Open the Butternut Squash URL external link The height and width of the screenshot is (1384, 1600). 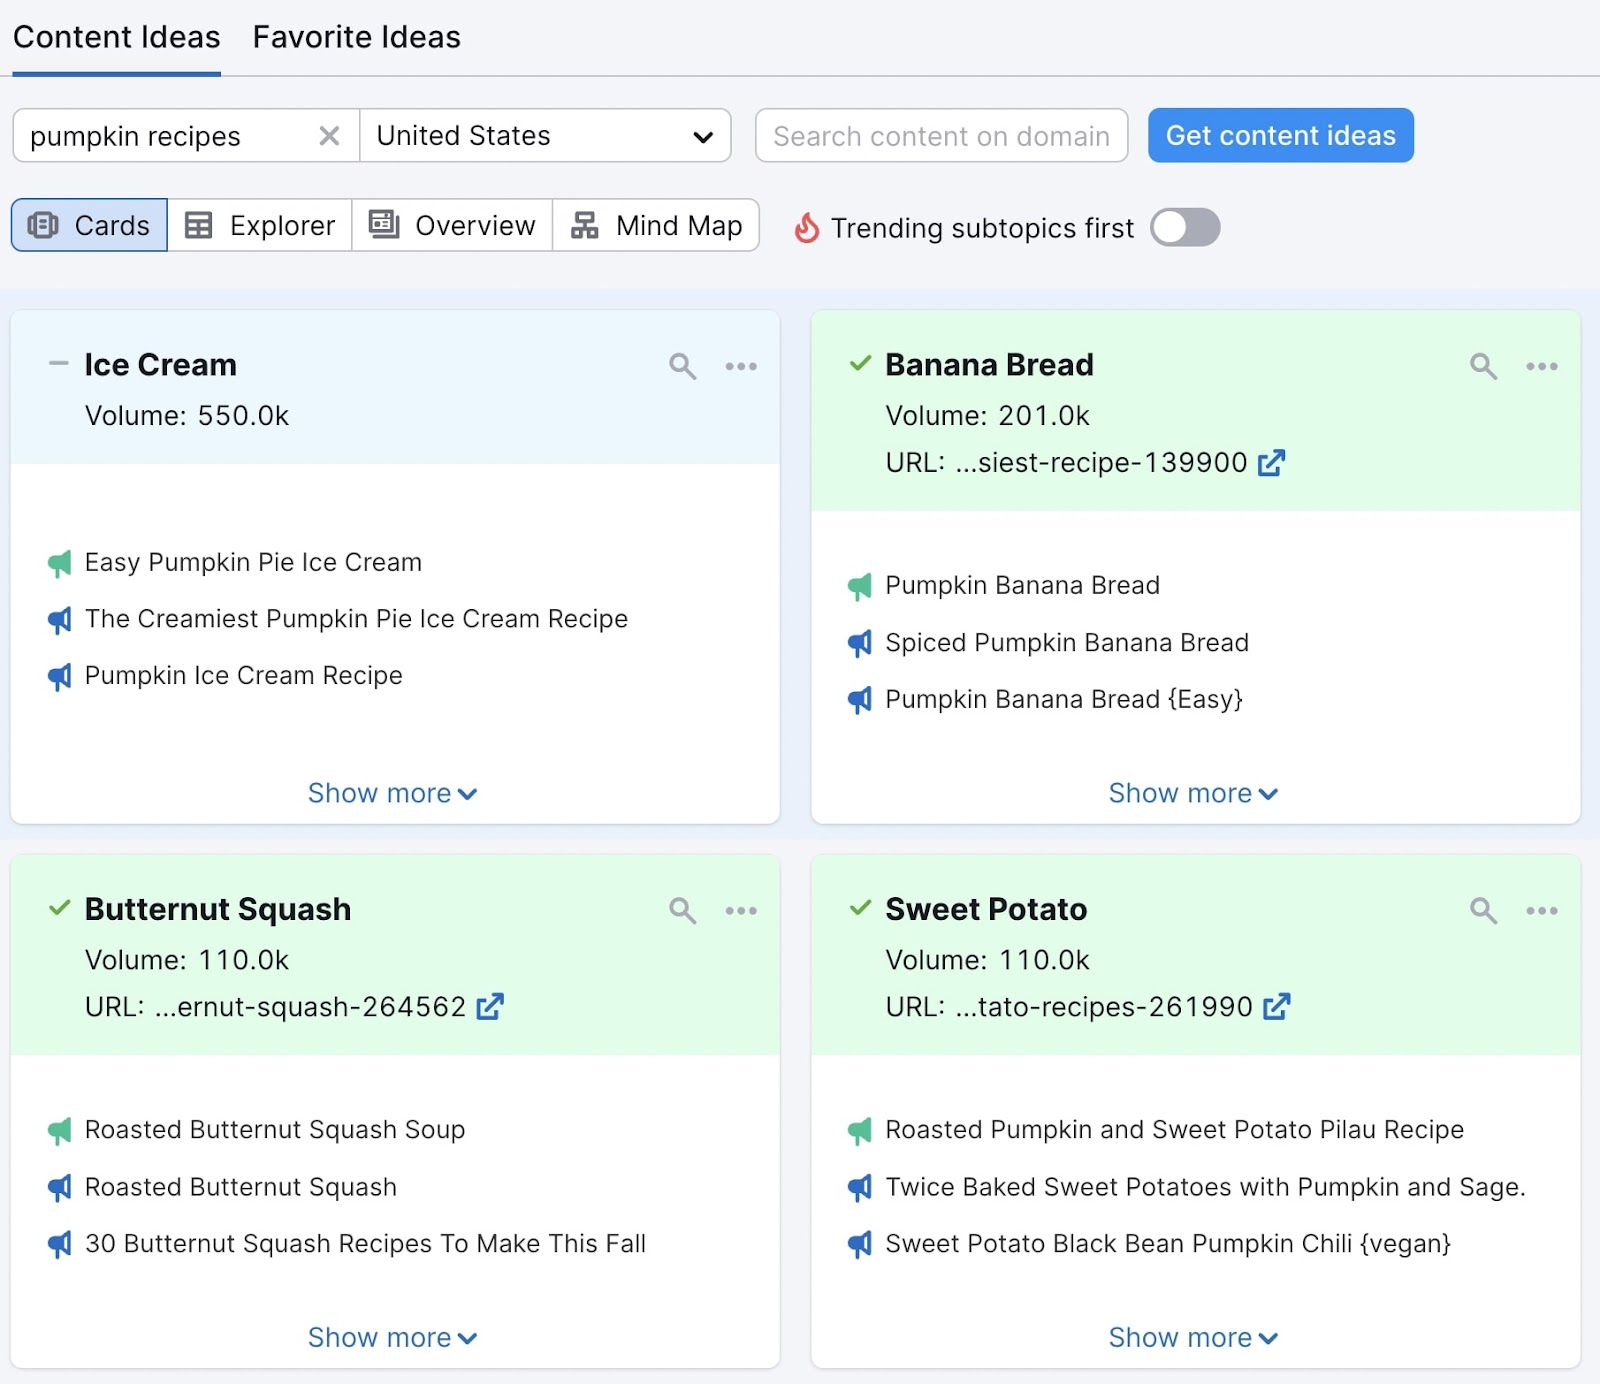(488, 1007)
